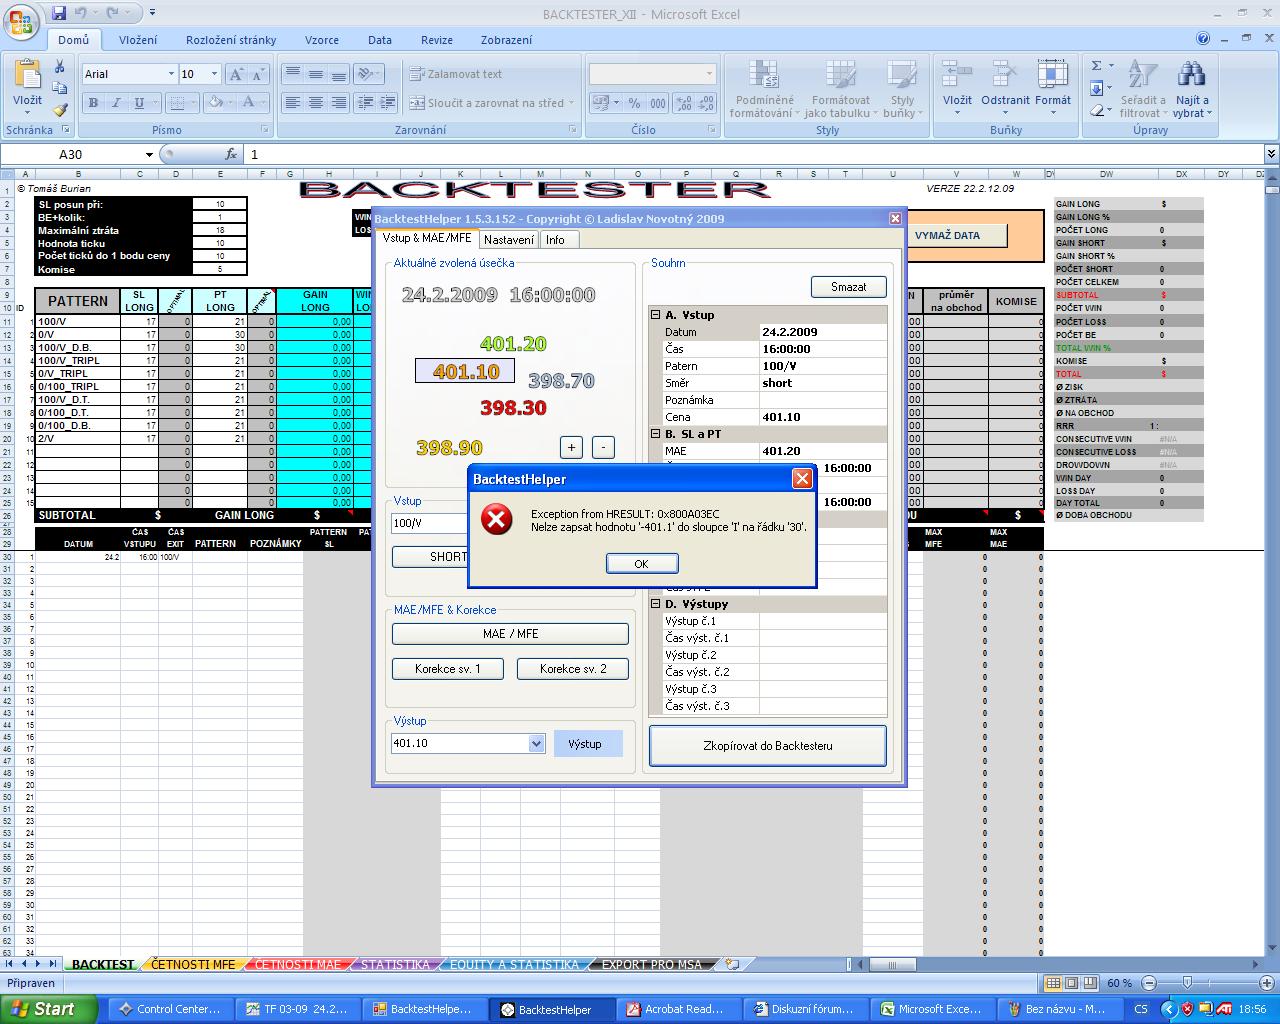Screen dimensions: 1280x1024
Task: Click the VYMAŽ DATA button
Action: [x=947, y=236]
